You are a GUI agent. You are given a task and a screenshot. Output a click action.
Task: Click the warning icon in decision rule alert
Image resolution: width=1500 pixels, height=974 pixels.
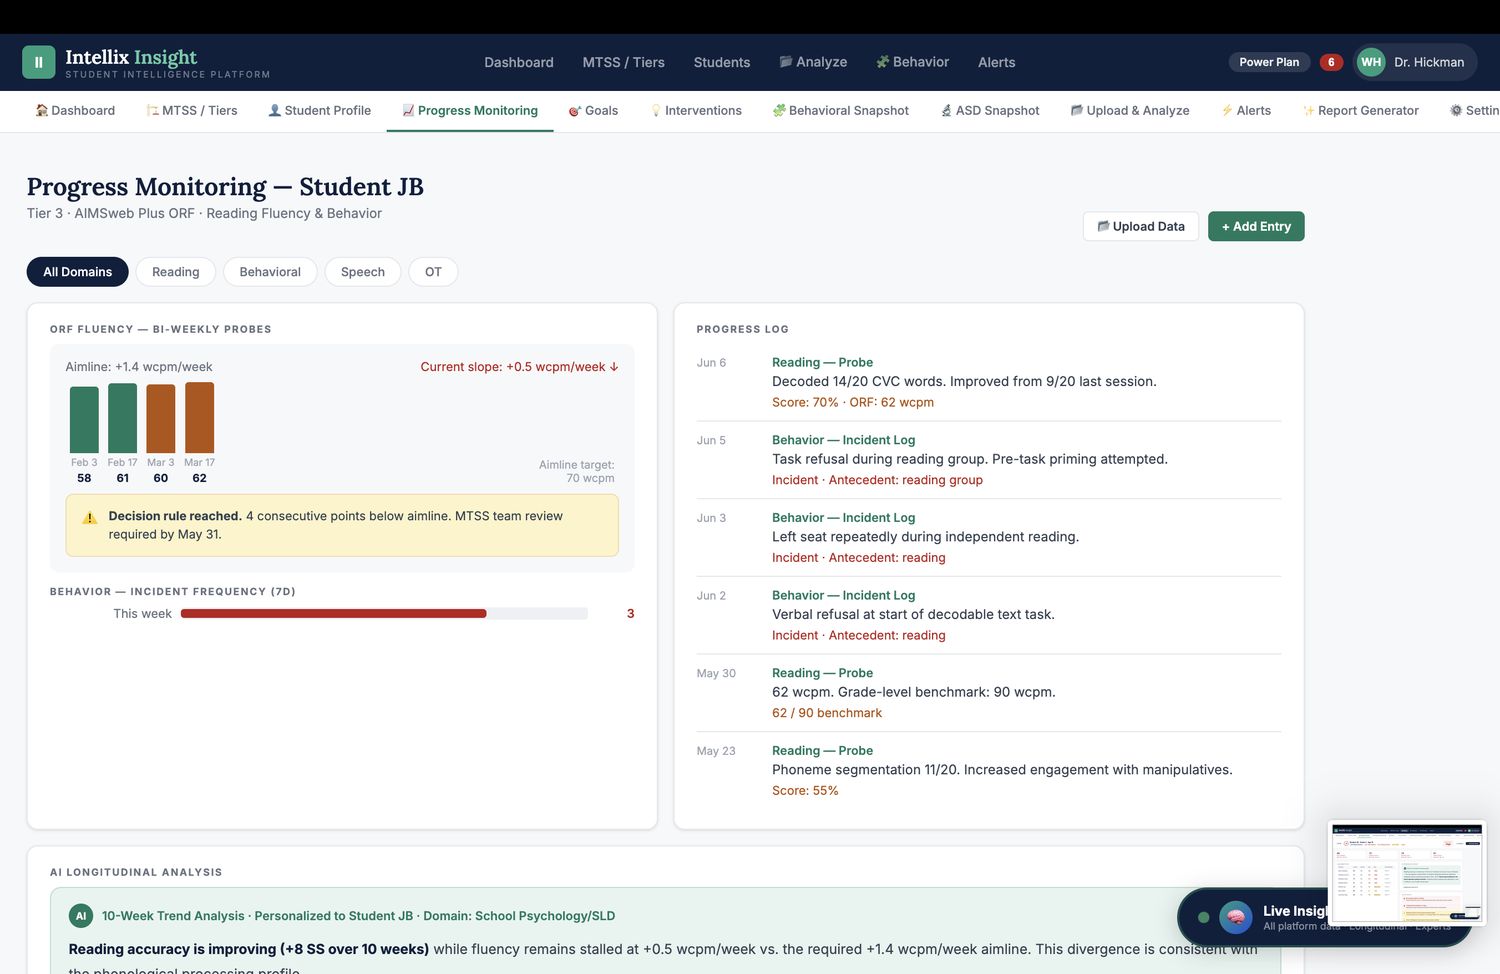pos(89,517)
